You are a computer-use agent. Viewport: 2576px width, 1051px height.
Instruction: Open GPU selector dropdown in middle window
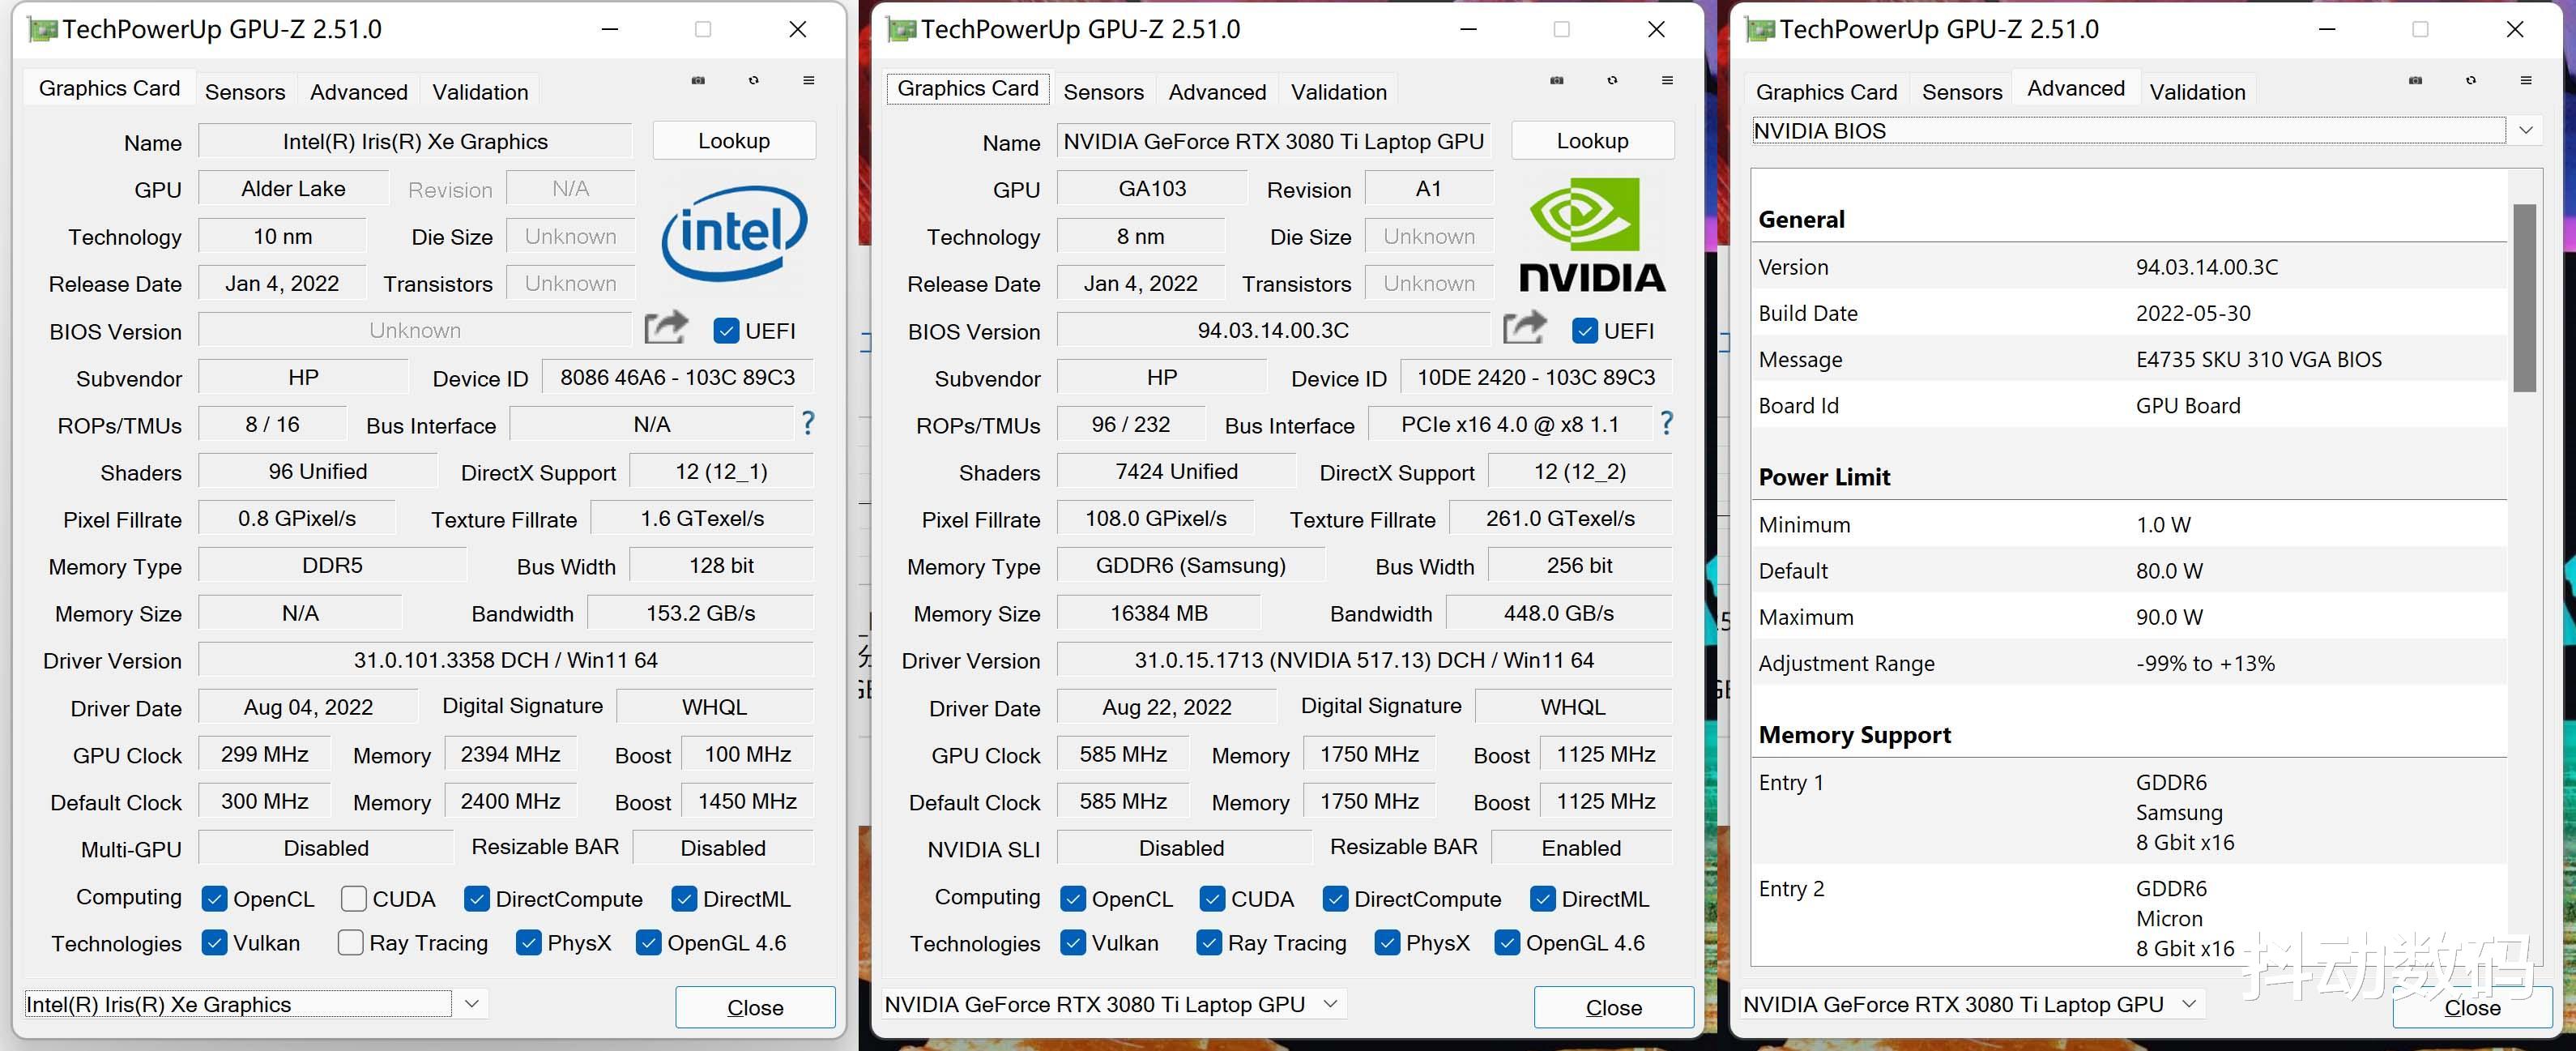click(1331, 1003)
